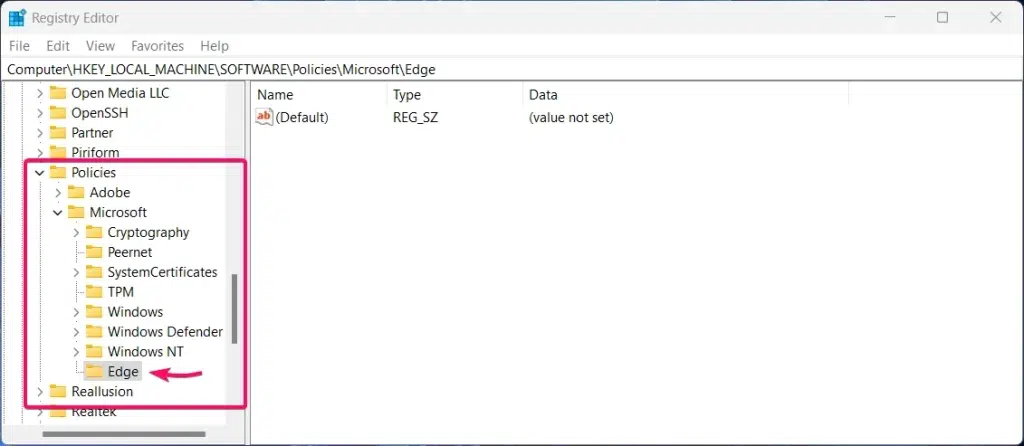Select the OpenSSH key label
This screenshot has width=1024, height=446.
[100, 113]
